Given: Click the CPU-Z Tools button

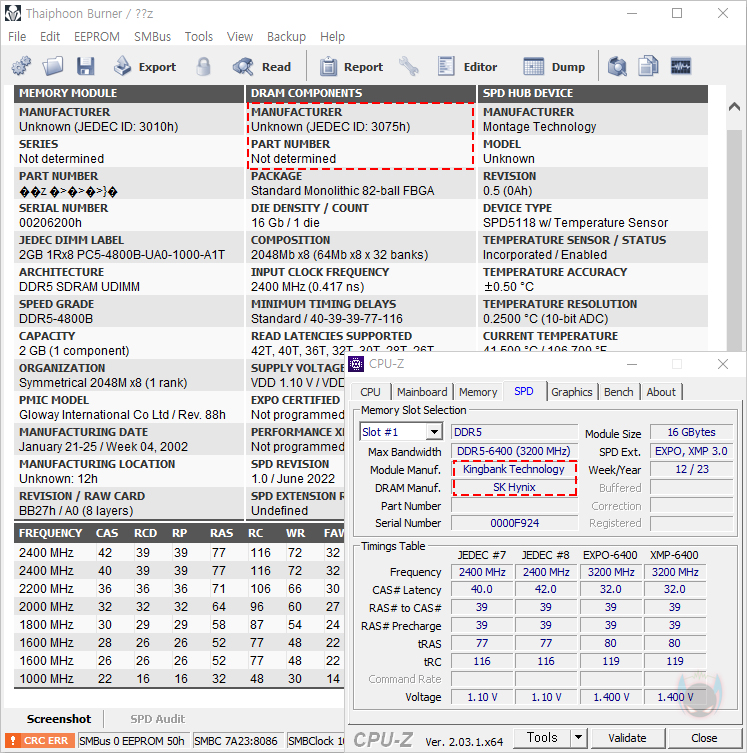Looking at the screenshot, I should 542,737.
